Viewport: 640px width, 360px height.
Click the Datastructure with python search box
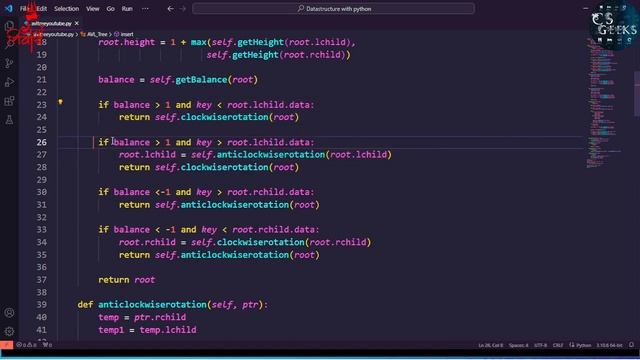pyautogui.click(x=333, y=9)
